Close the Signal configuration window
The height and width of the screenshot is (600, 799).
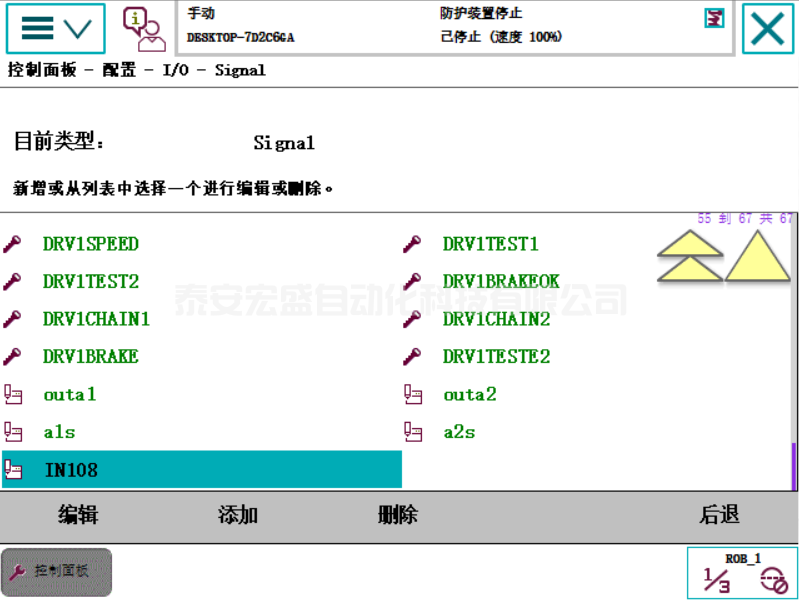tap(767, 29)
